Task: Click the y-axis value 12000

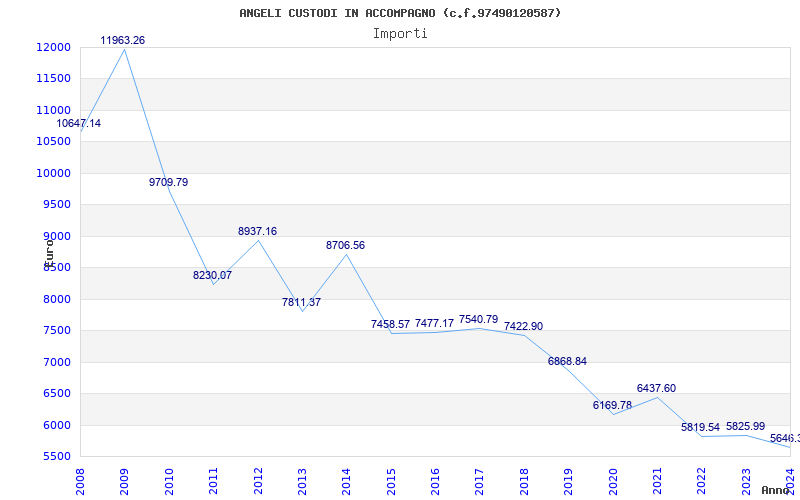Action: (x=54, y=47)
